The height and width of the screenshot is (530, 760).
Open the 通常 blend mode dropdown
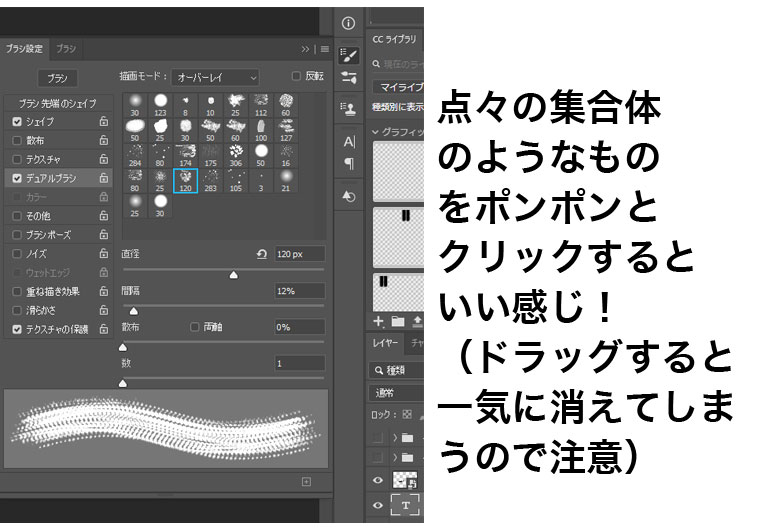click(396, 393)
